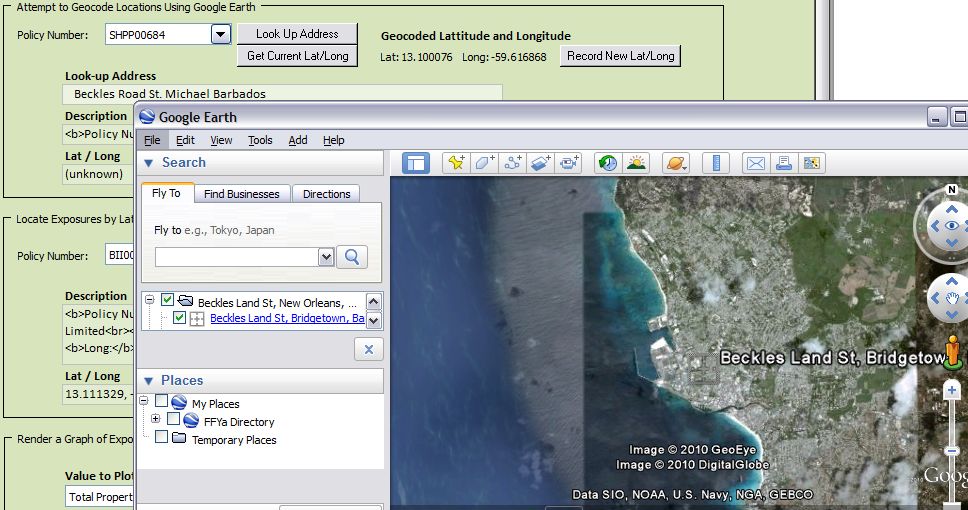Show historical imagery clock icon
This screenshot has width=968, height=510.
point(608,163)
